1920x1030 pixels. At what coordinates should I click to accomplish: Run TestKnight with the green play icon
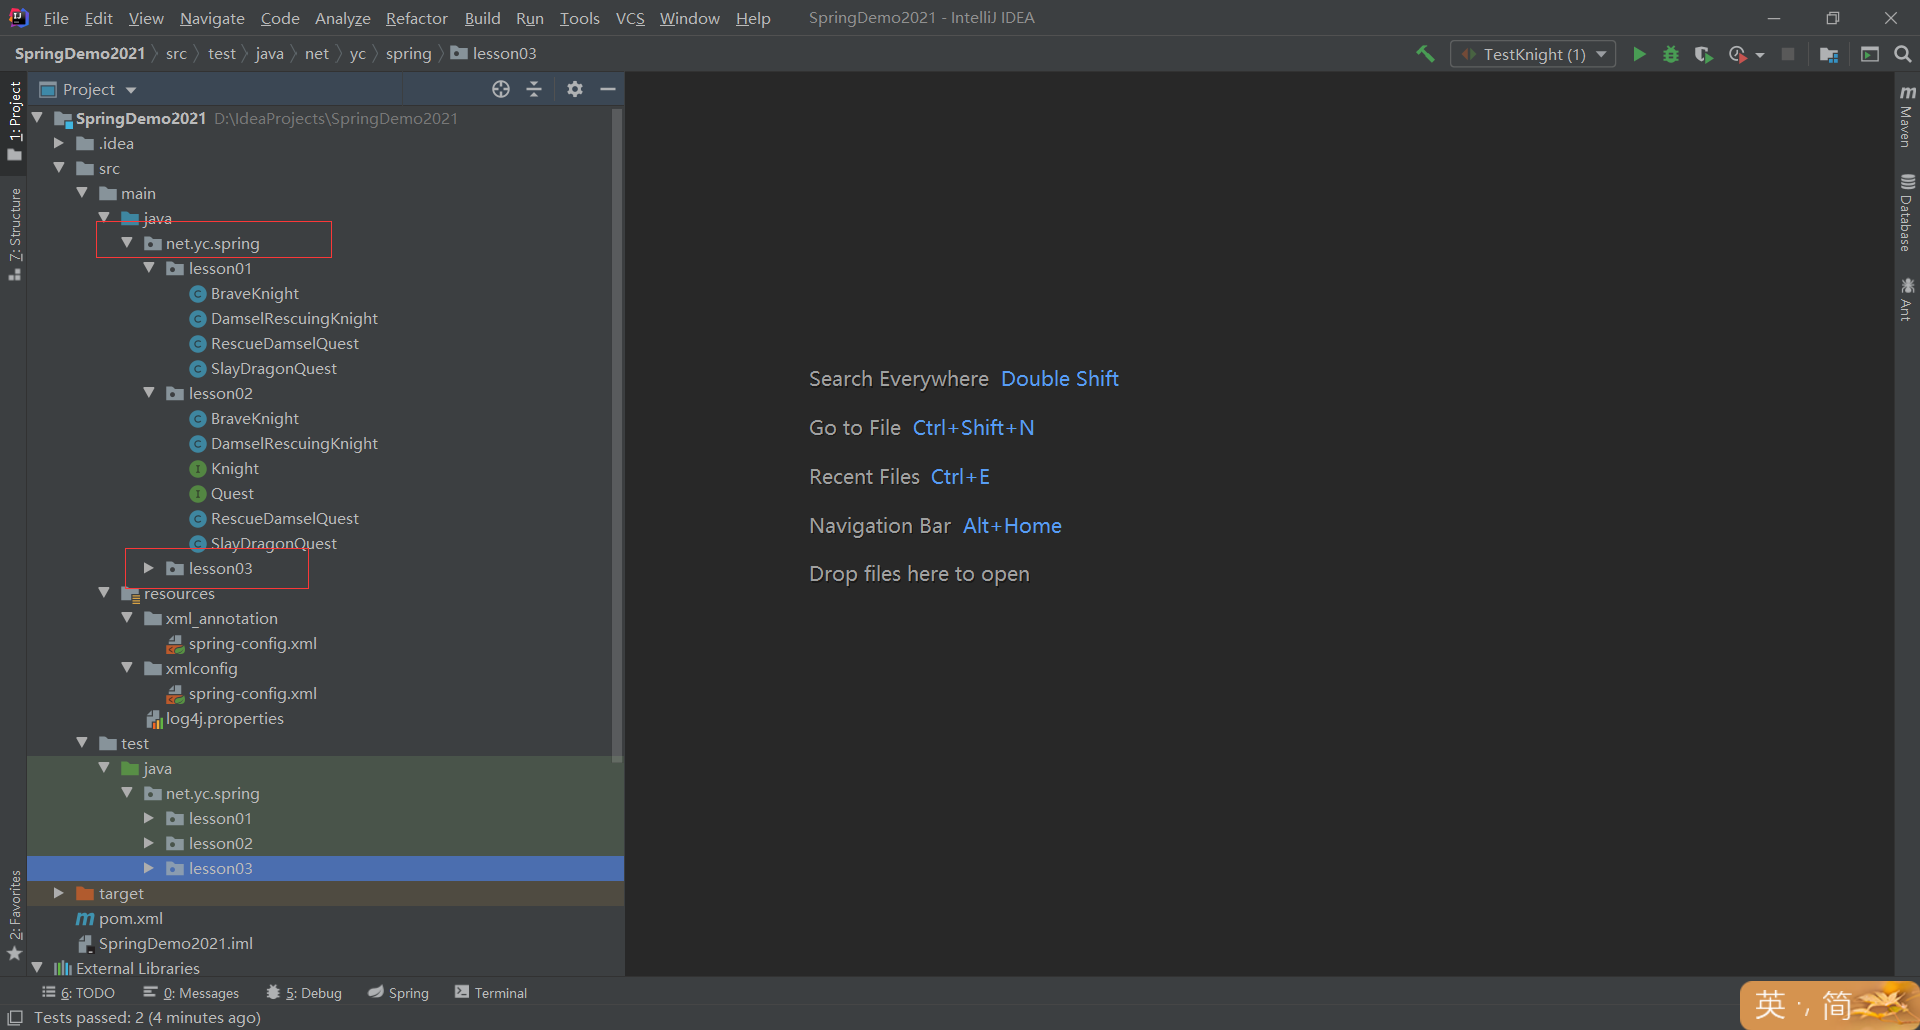[1639, 54]
